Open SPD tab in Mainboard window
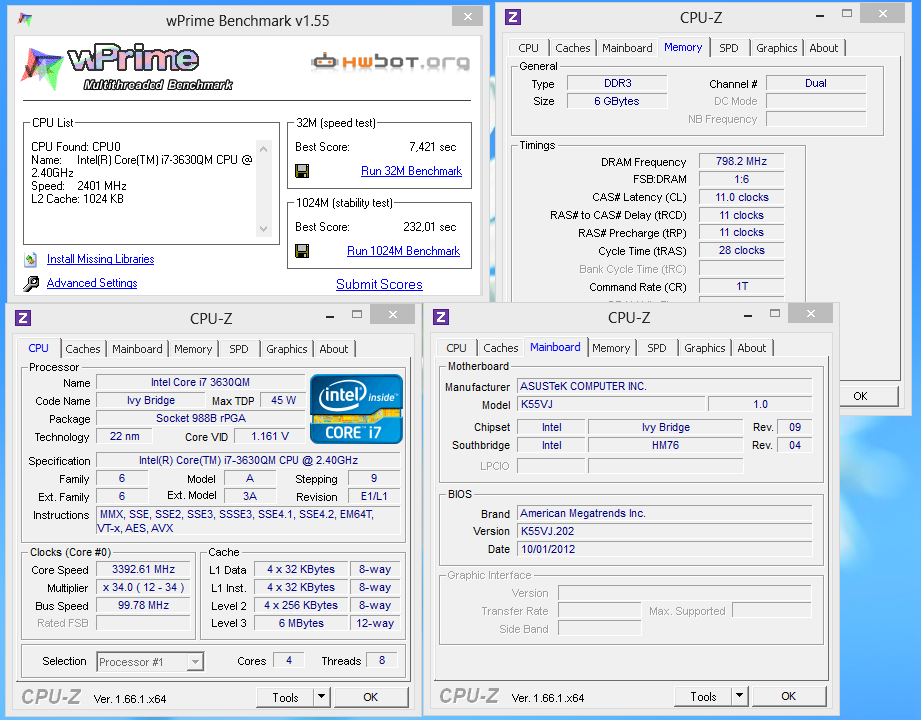The height and width of the screenshot is (720, 921). (x=657, y=348)
